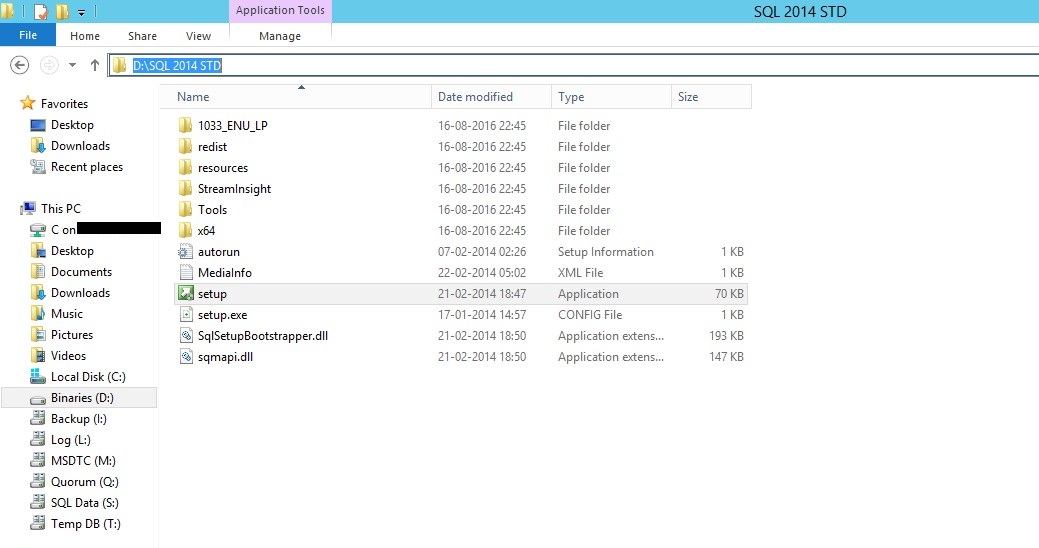Open the Videos folder
The height and width of the screenshot is (548, 1039).
[68, 356]
